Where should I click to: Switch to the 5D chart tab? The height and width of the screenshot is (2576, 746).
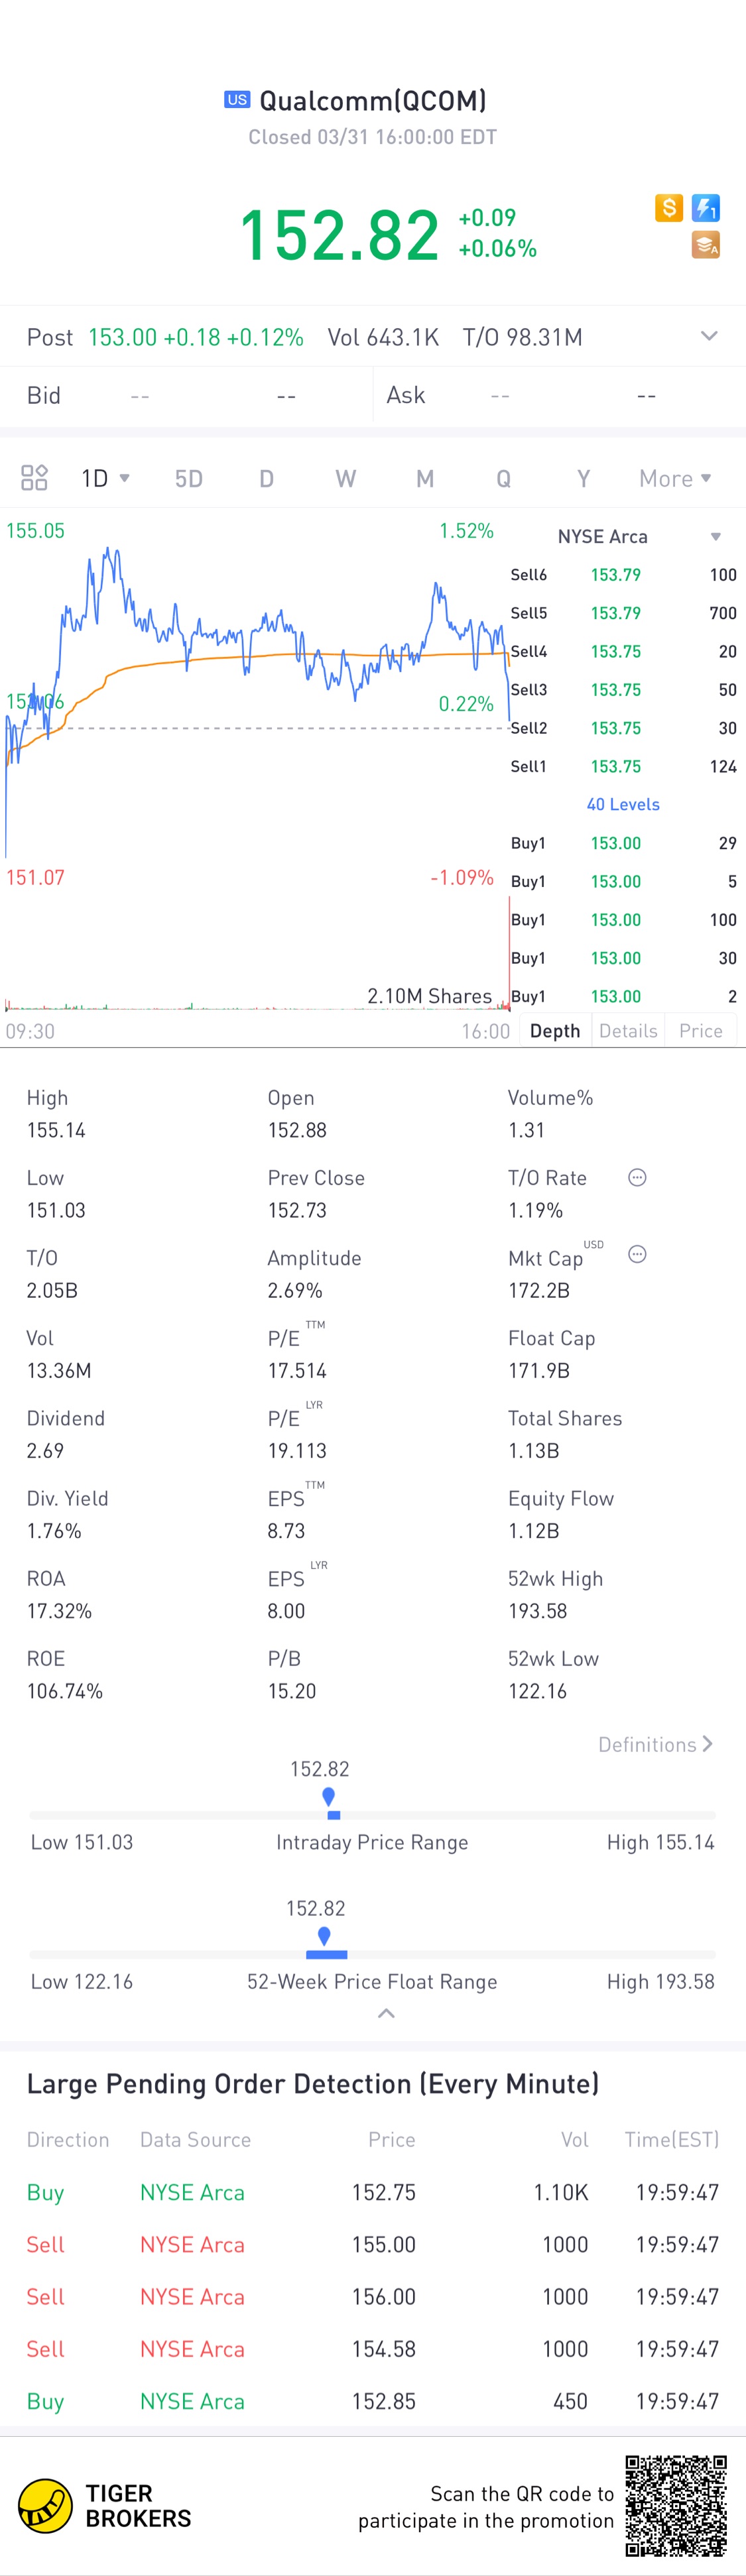[x=188, y=479]
